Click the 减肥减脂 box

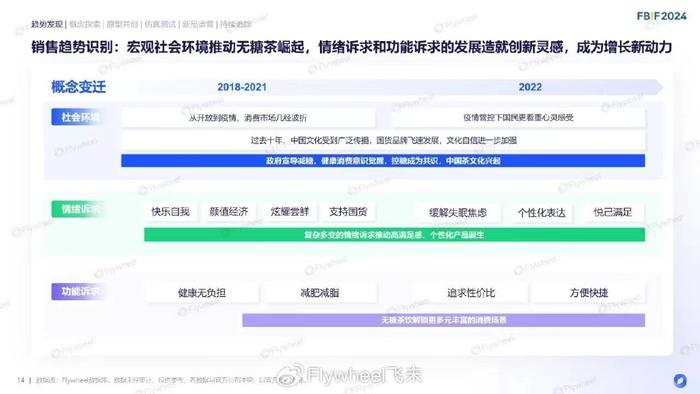[320, 293]
